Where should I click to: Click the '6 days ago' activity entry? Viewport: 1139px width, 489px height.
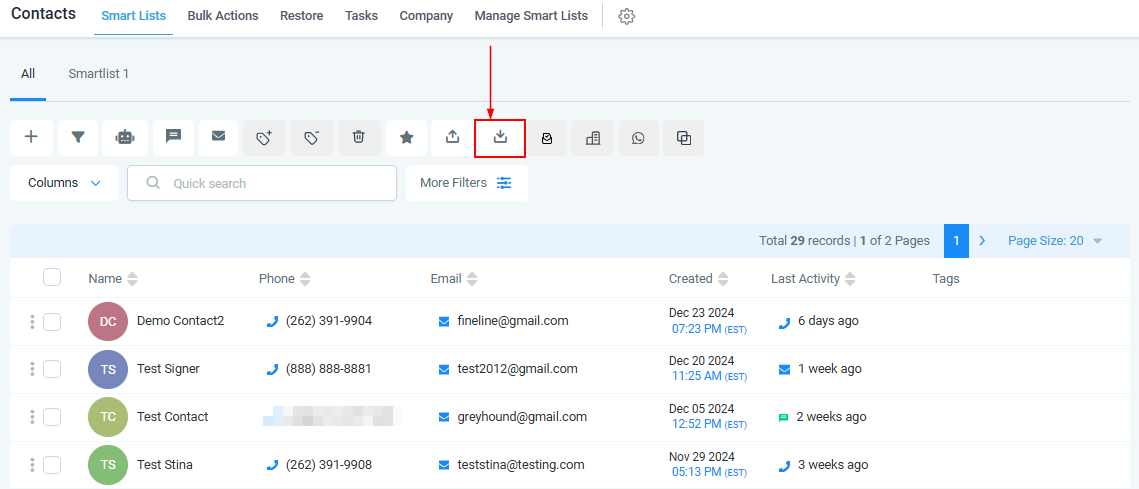click(x=828, y=320)
